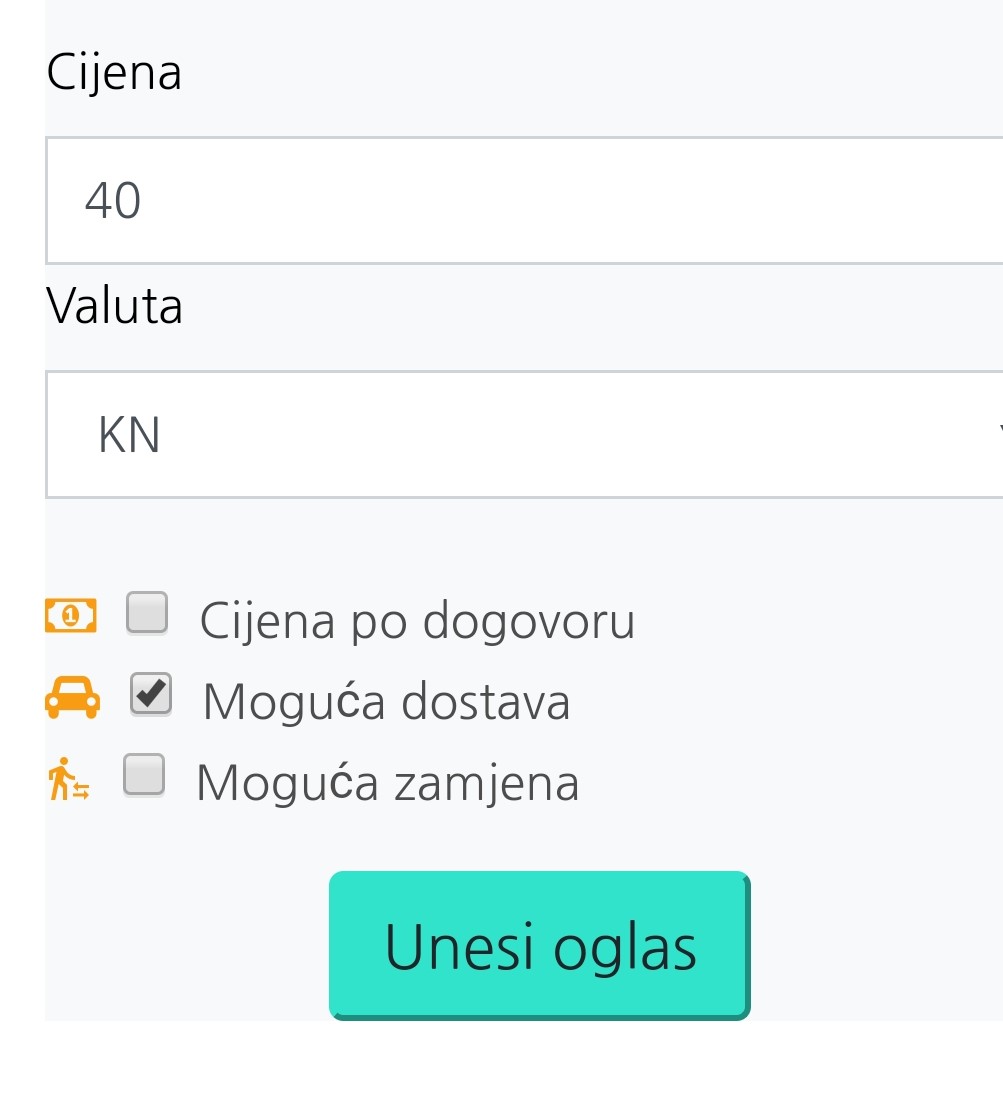Viewport: 1003px width, 1093px height.
Task: Click the Moguća zamjena label text
Action: click(388, 782)
